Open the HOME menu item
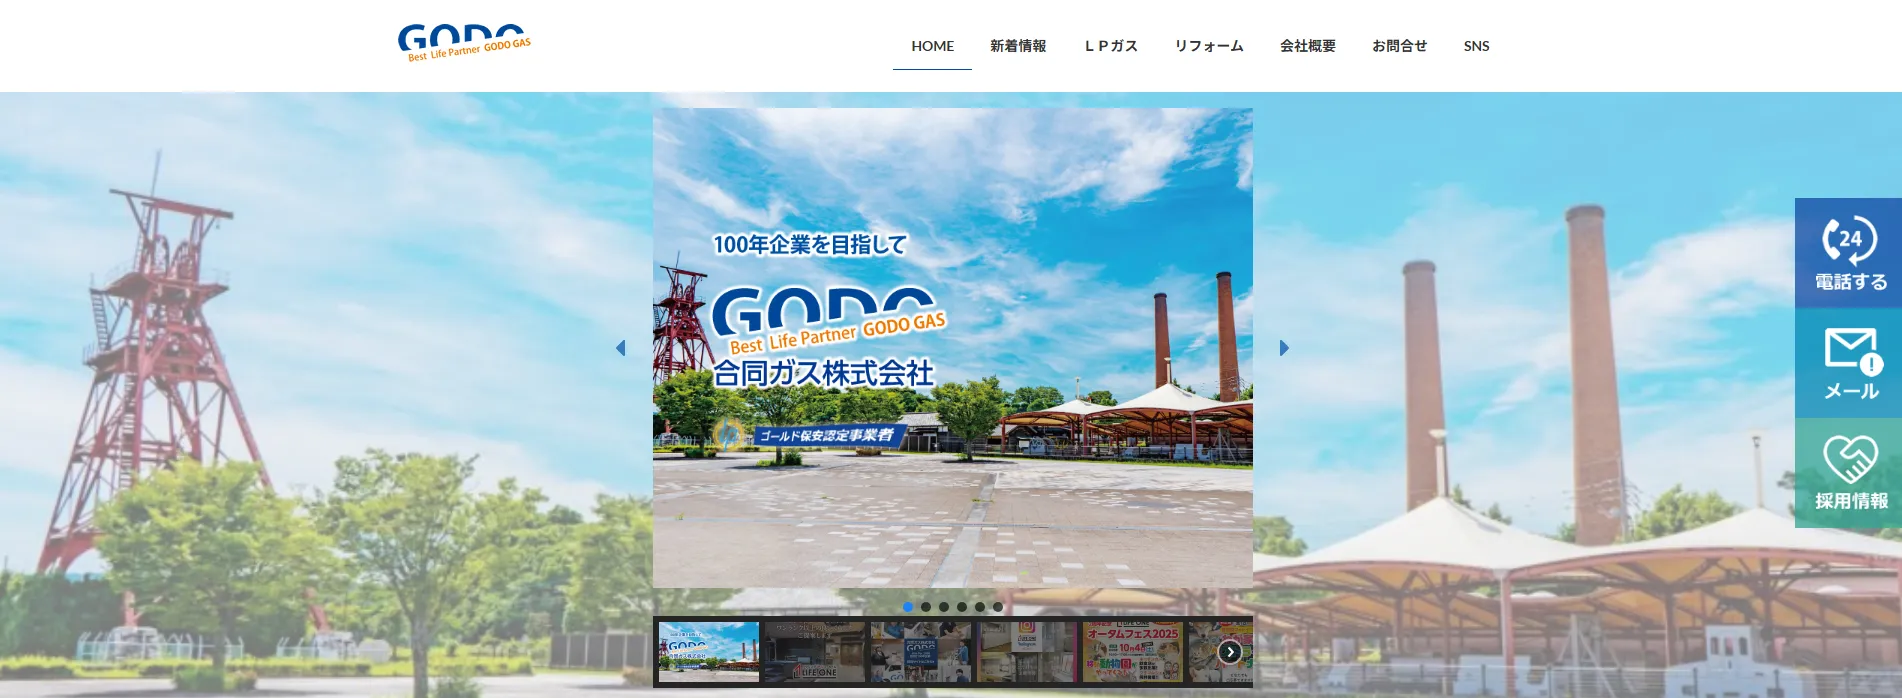This screenshot has height=698, width=1902. 932,46
